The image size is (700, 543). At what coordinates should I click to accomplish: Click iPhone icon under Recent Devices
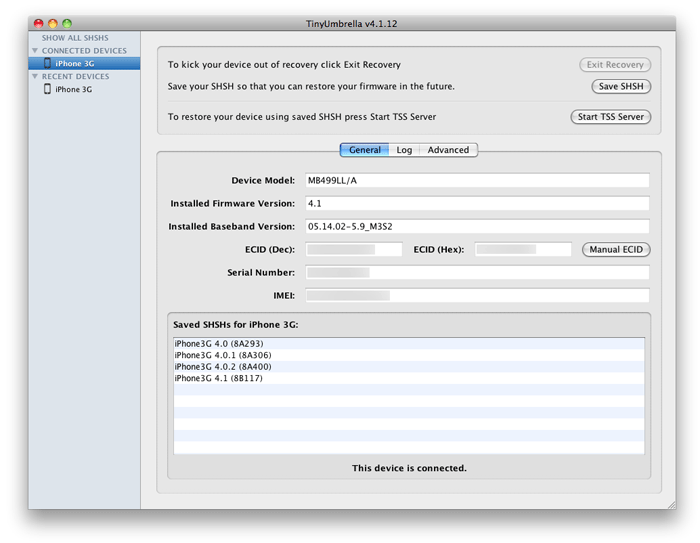(47, 89)
